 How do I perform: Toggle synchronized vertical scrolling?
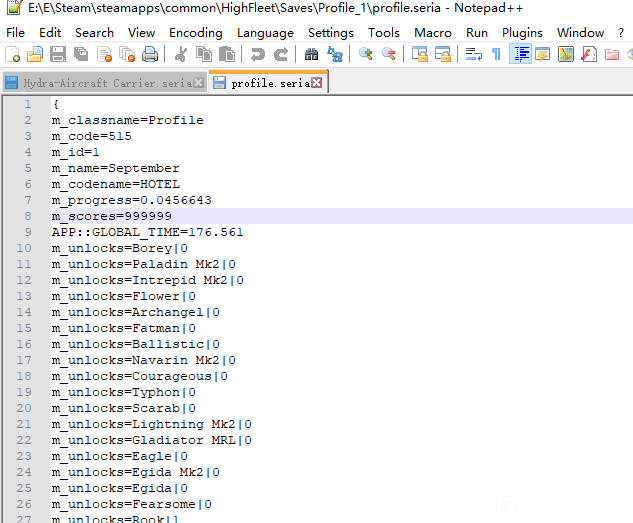[419, 54]
